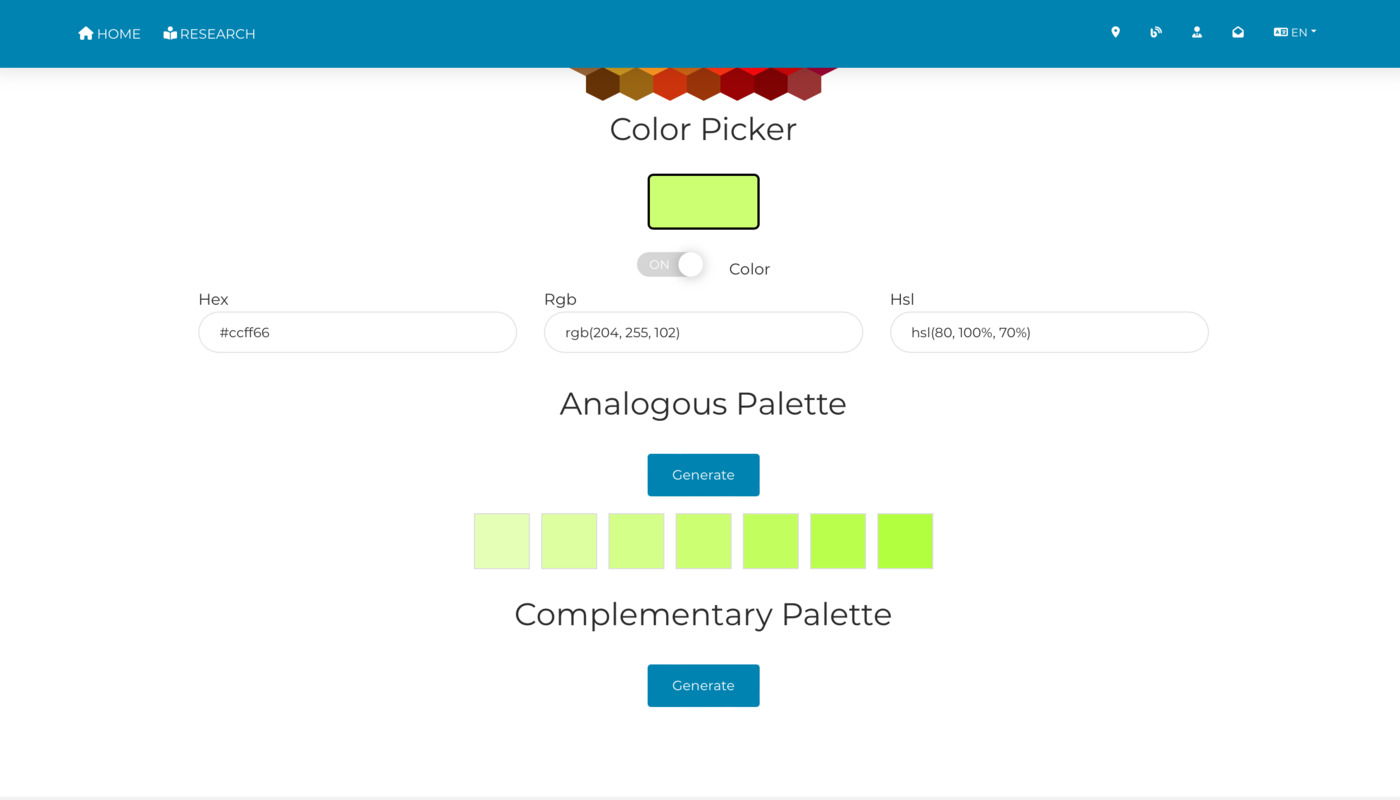Toggle the Color ON switch
The width and height of the screenshot is (1400, 800).
[x=670, y=265]
